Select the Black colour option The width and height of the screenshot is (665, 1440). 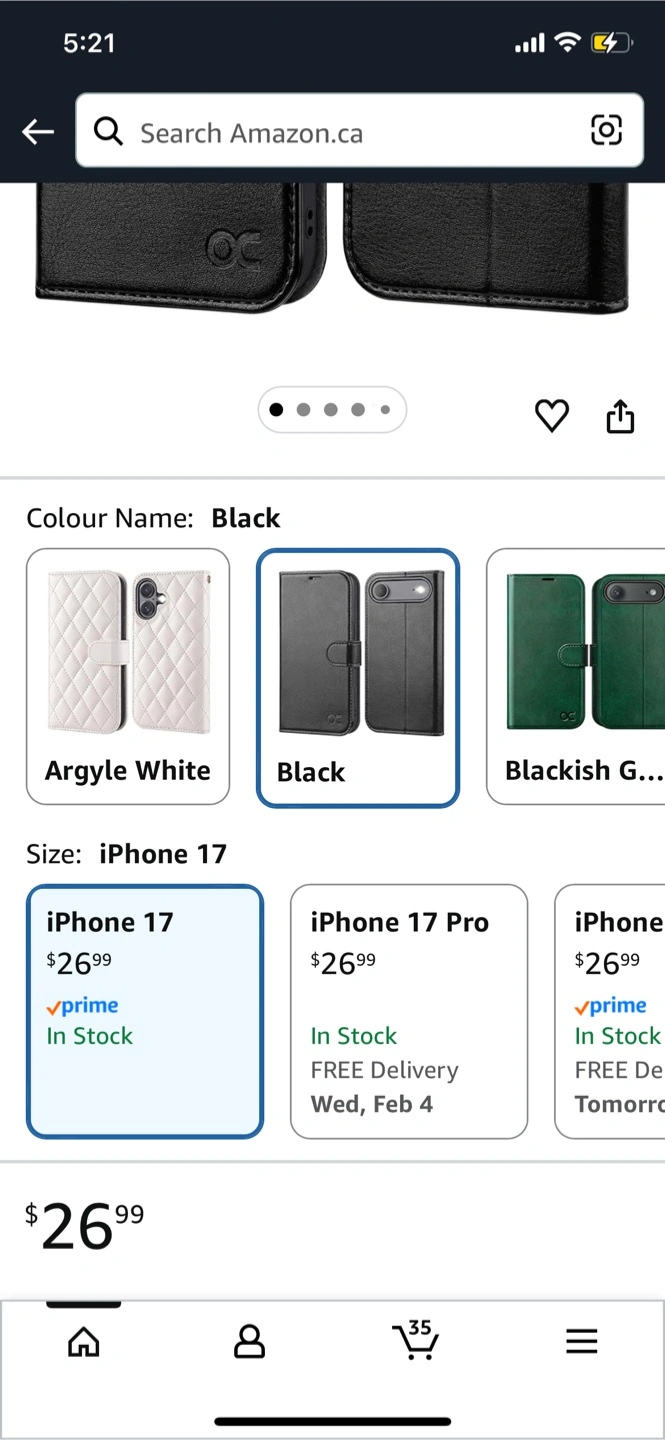point(358,677)
